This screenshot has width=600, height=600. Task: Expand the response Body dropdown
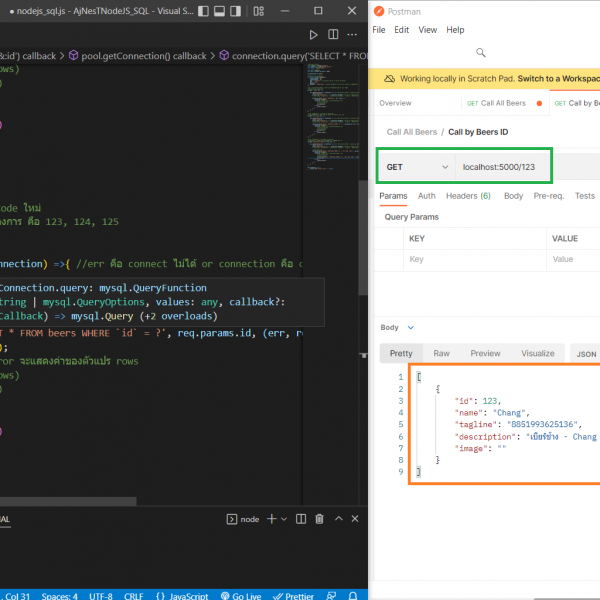click(411, 327)
